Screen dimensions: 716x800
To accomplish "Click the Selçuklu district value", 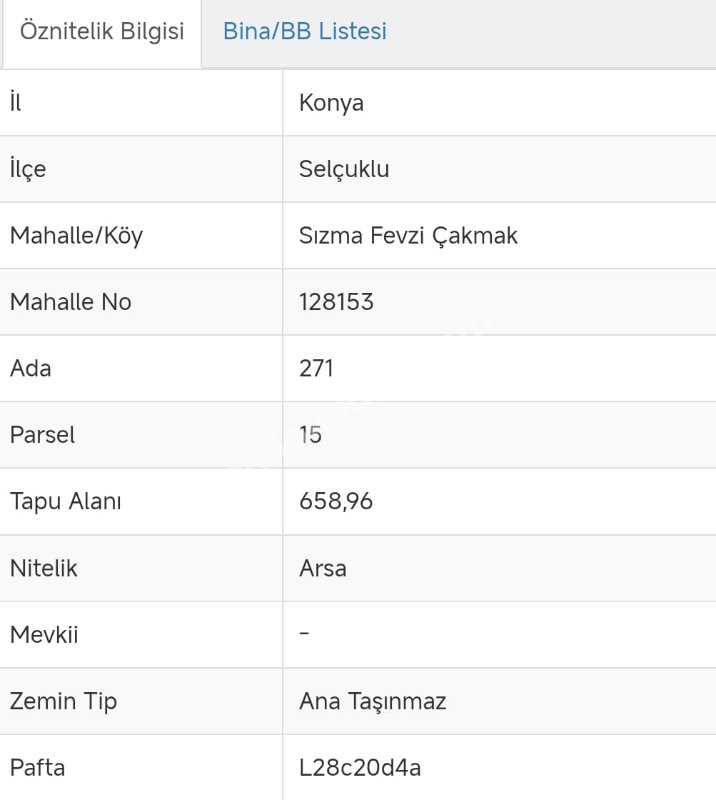I will [x=344, y=169].
